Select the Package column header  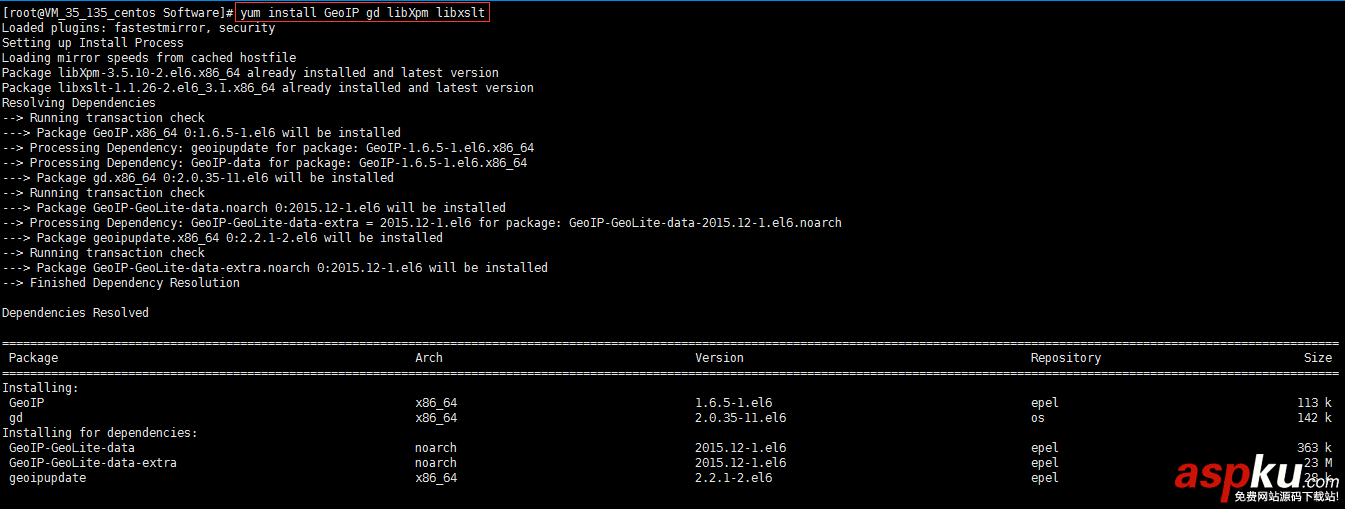tap(33, 358)
